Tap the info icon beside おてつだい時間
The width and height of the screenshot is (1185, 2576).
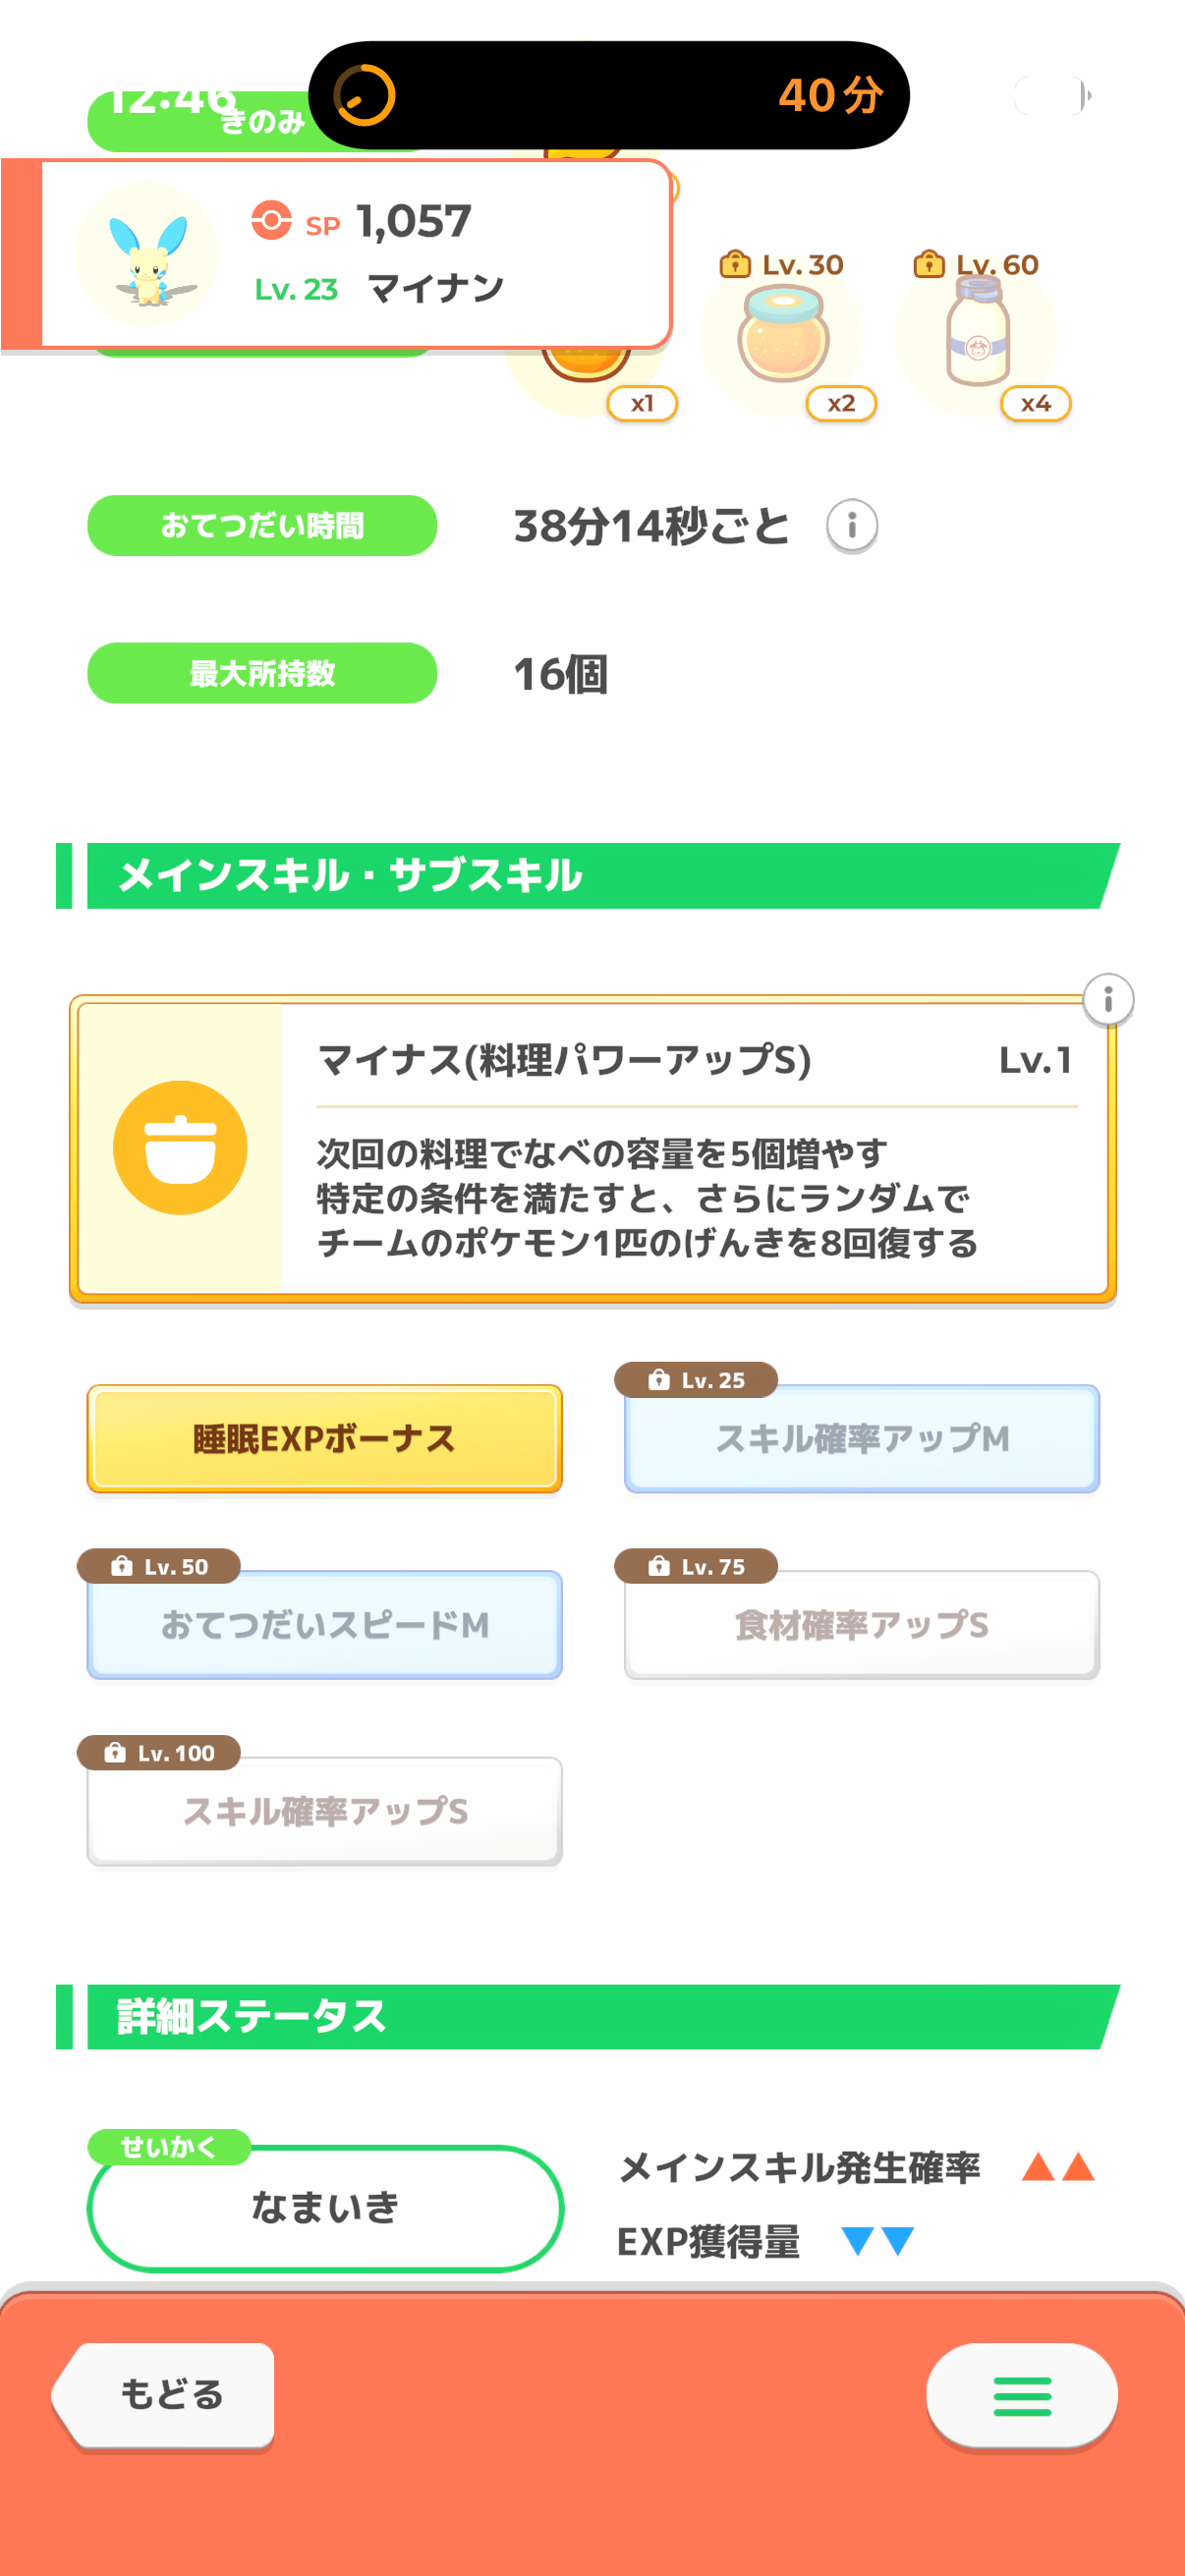click(x=851, y=525)
